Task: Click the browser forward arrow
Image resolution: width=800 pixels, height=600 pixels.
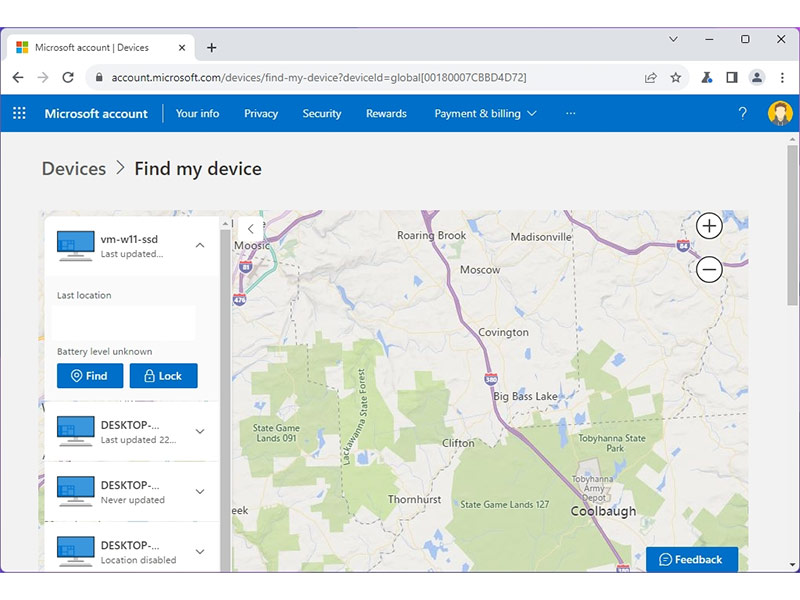Action: 43,78
